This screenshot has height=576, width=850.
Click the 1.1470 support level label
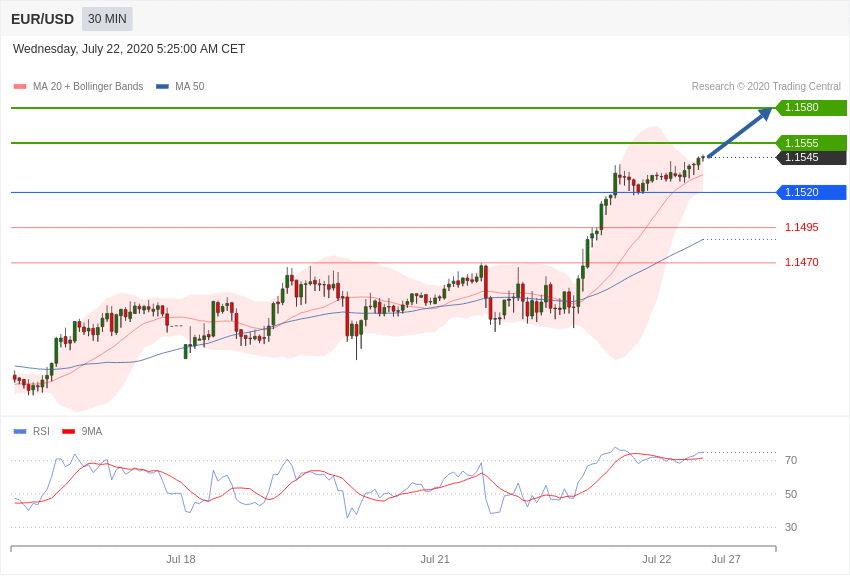(802, 262)
